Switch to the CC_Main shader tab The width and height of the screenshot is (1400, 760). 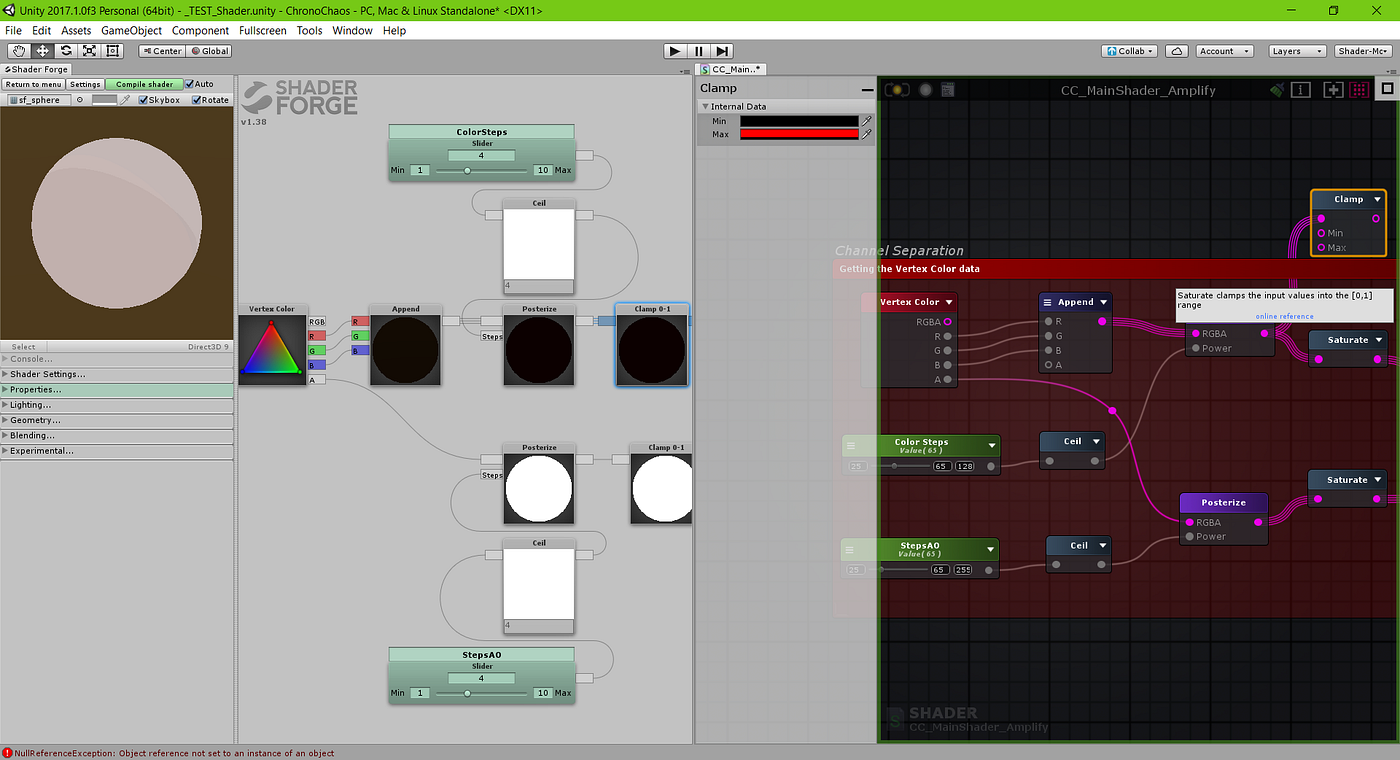732,69
